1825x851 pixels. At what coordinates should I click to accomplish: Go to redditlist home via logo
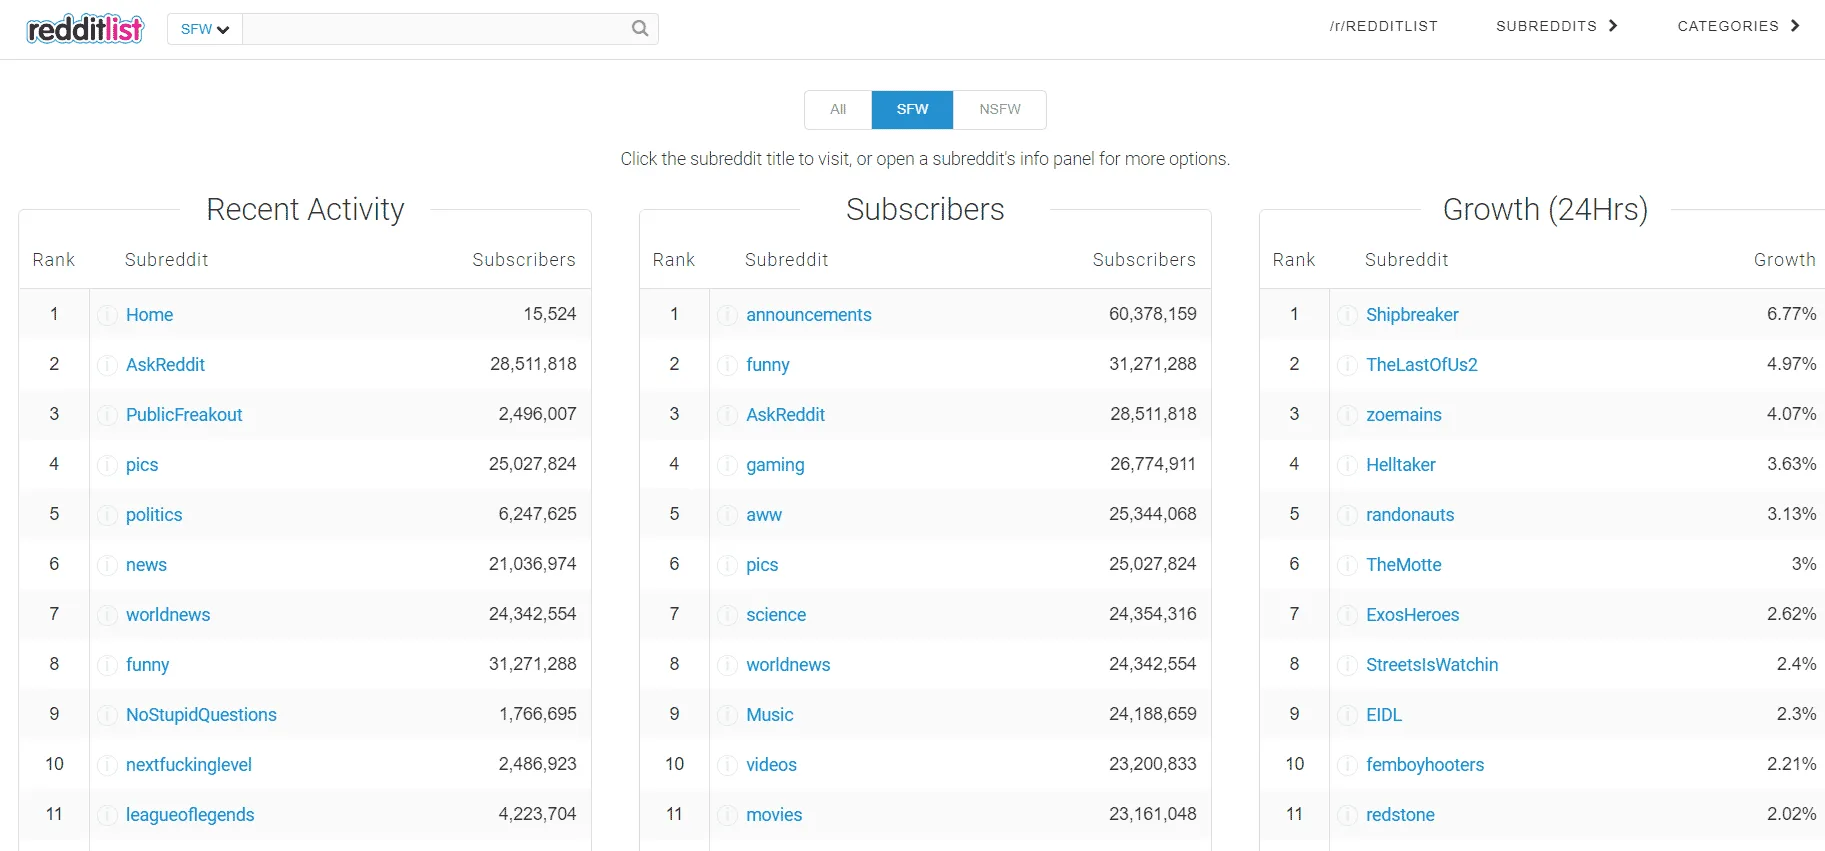(85, 29)
